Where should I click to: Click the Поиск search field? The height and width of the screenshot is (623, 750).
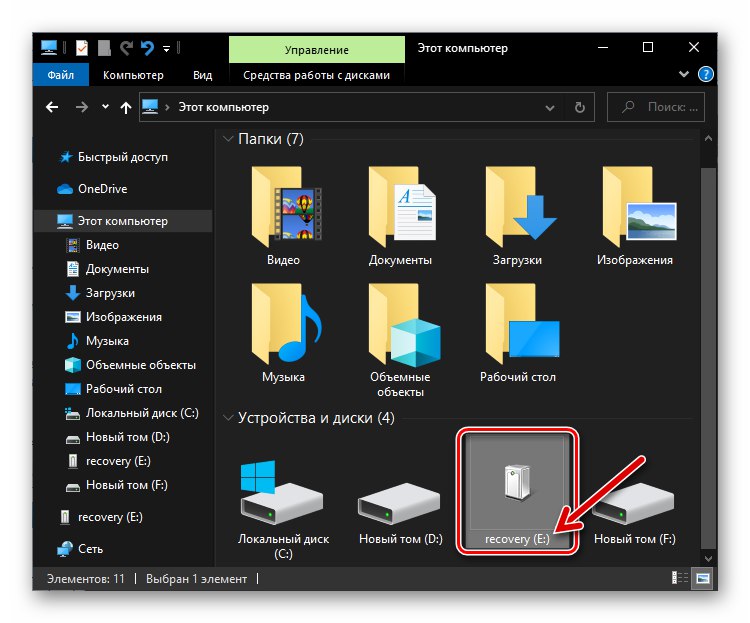point(656,107)
